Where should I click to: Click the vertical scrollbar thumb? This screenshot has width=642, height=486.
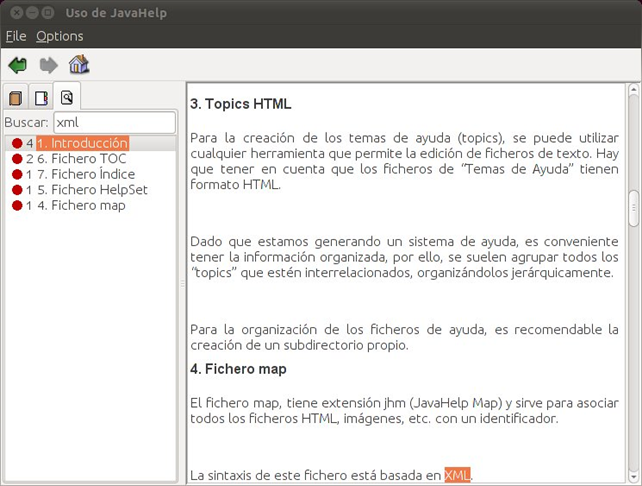[633, 208]
